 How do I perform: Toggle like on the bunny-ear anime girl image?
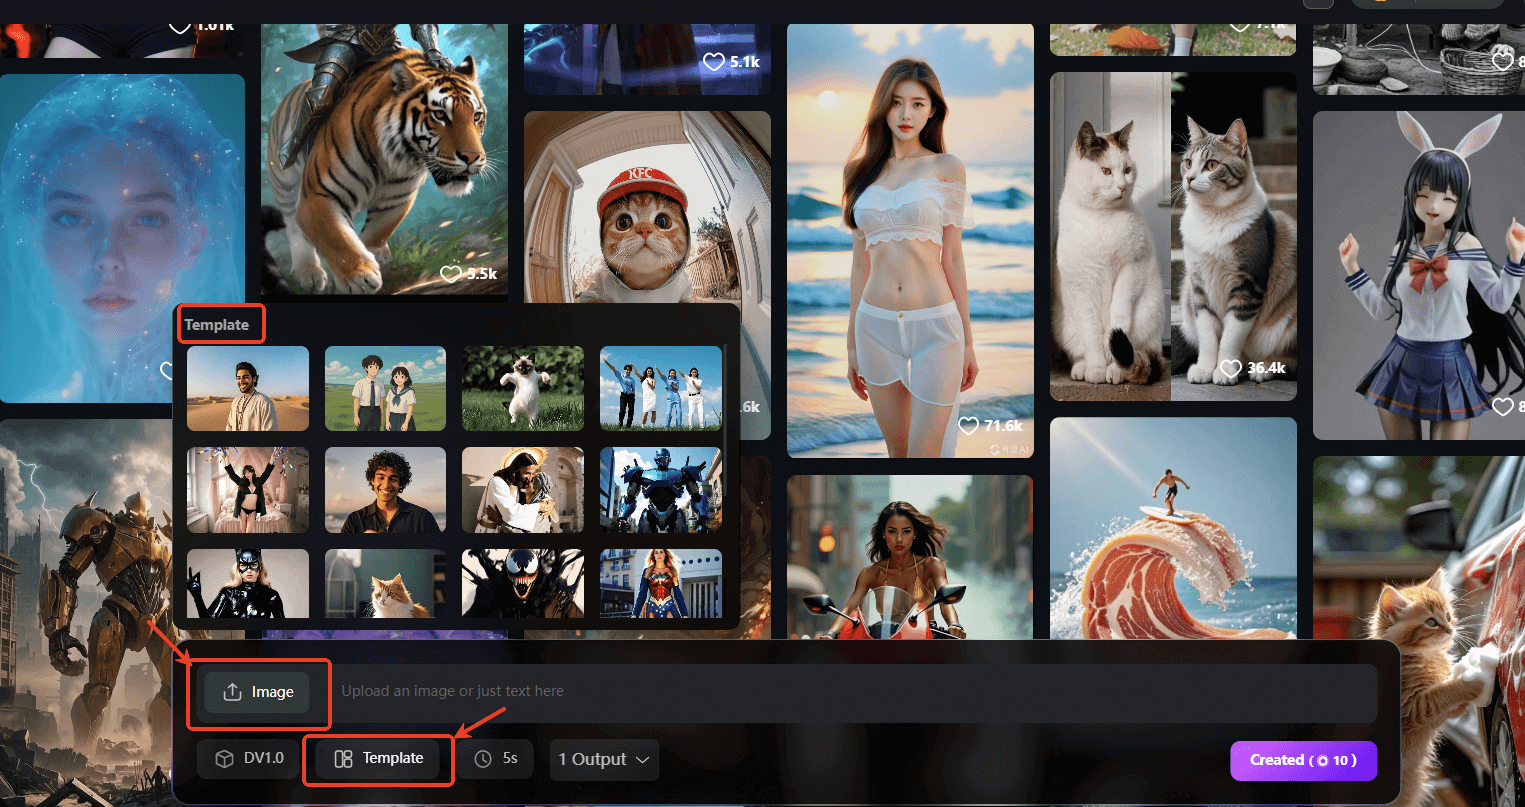[1502, 406]
